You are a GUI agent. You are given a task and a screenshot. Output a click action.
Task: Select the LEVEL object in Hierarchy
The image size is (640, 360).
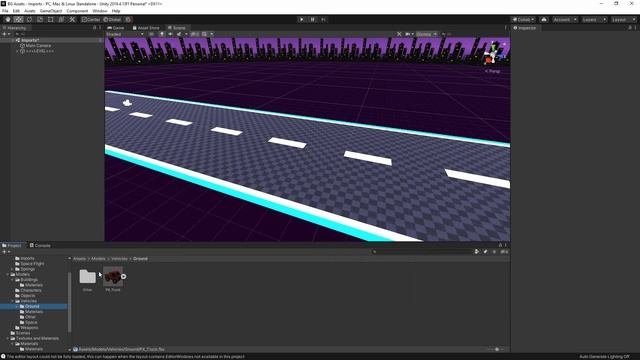[40, 51]
